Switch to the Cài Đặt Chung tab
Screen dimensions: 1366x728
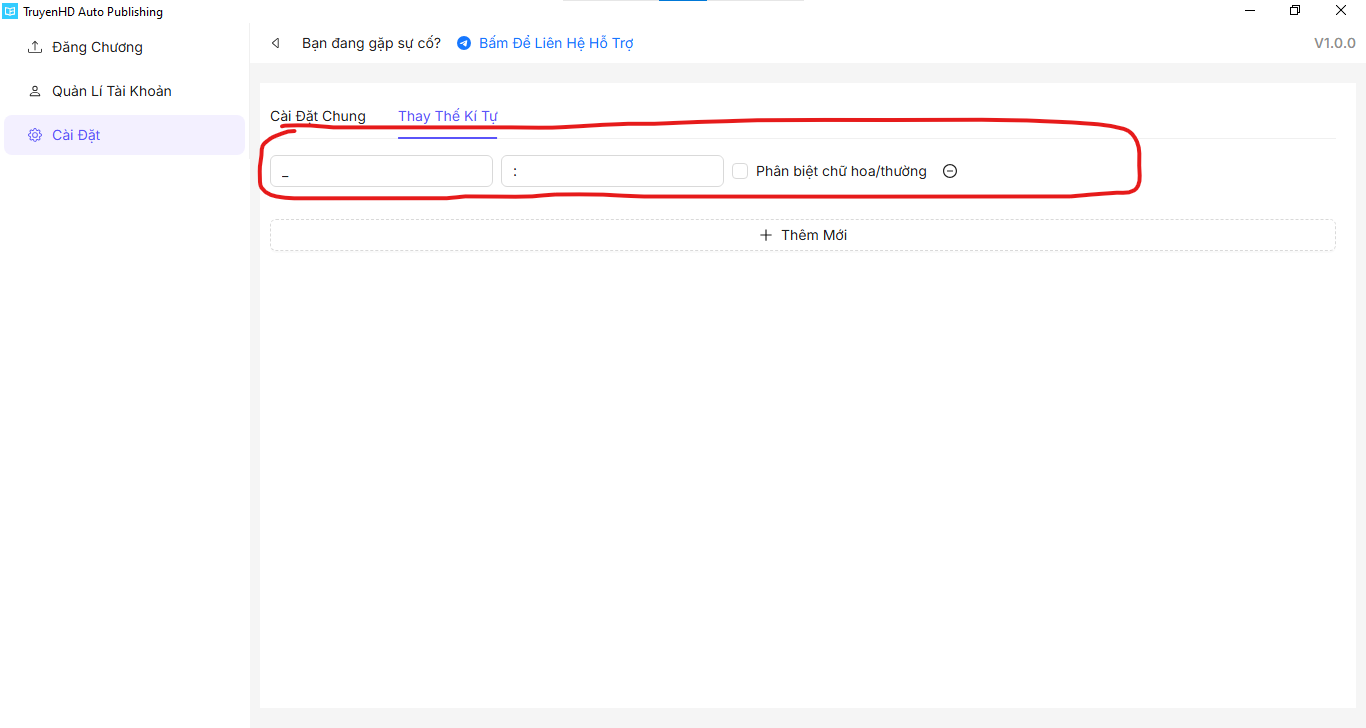click(318, 116)
